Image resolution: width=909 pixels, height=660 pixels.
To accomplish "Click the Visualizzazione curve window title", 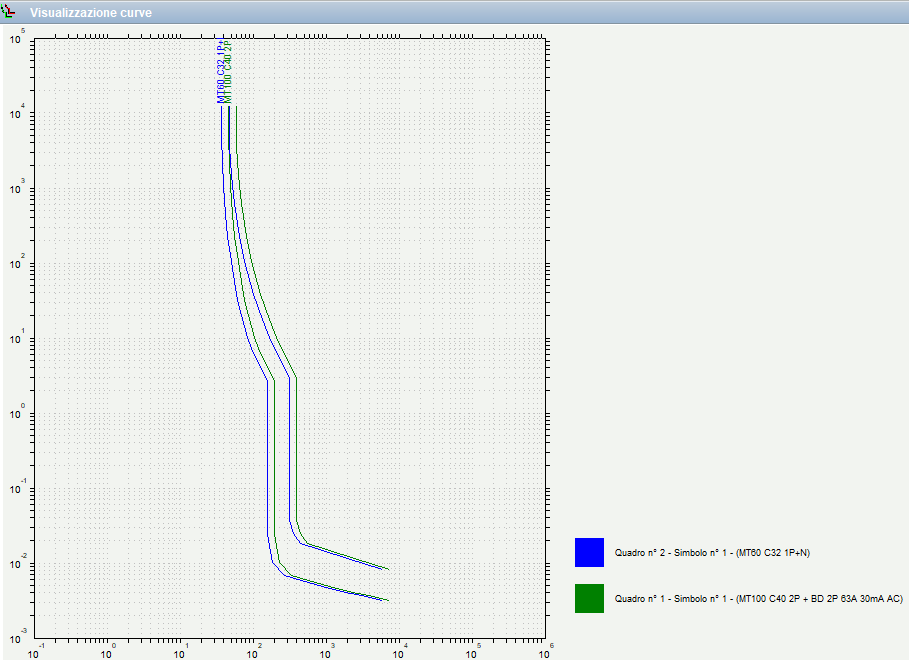I will click(91, 13).
